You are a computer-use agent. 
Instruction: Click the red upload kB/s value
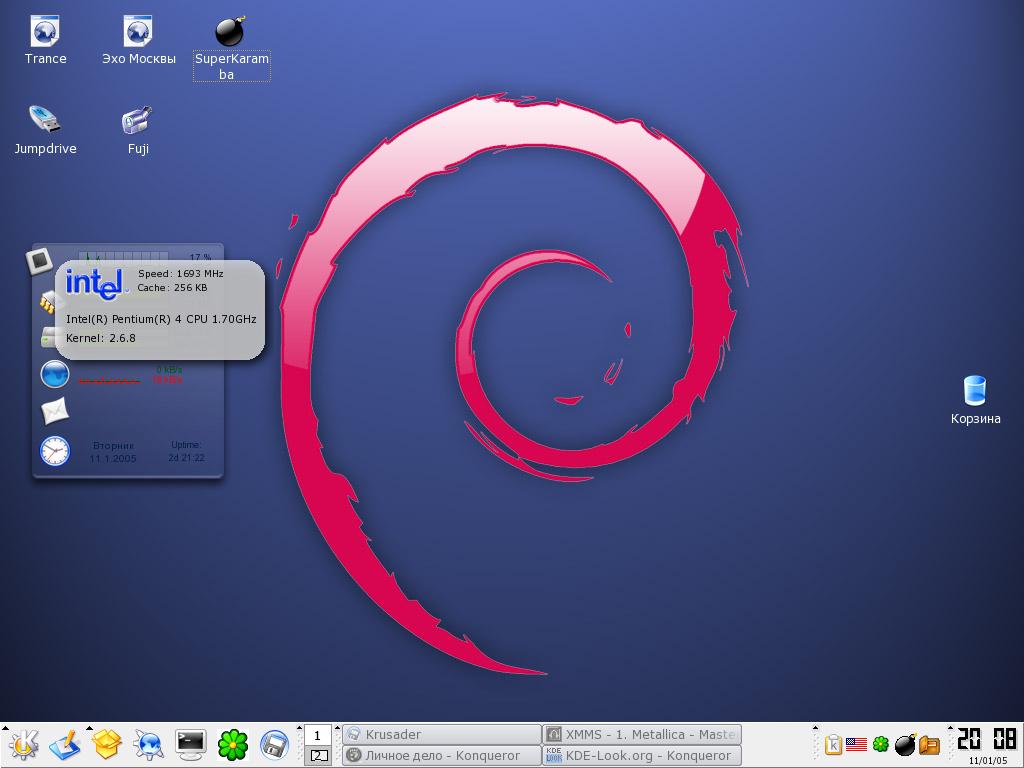[x=167, y=379]
